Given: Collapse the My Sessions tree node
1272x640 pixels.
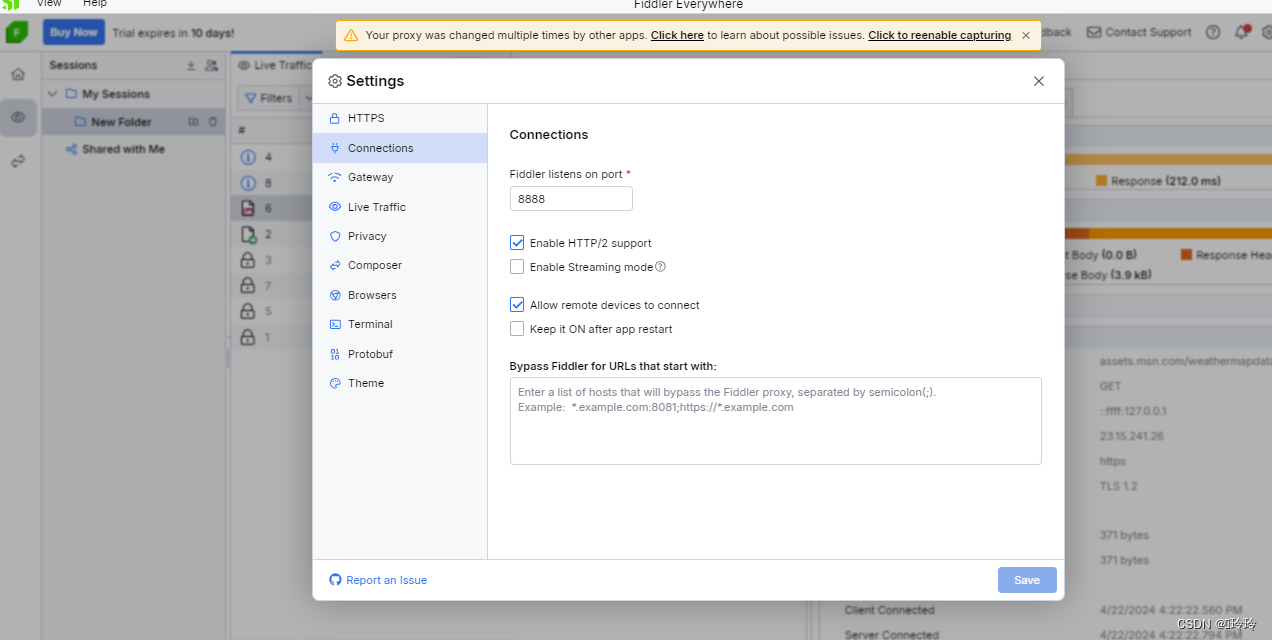Looking at the screenshot, I should [53, 94].
